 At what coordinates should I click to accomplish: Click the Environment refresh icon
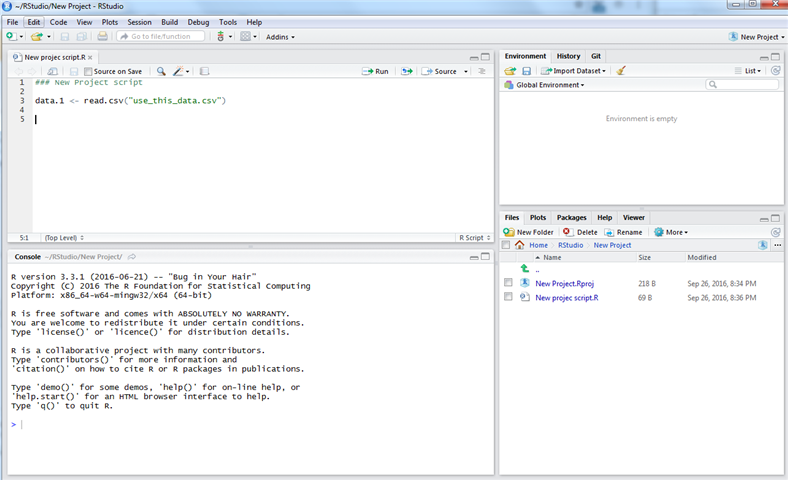(775, 71)
